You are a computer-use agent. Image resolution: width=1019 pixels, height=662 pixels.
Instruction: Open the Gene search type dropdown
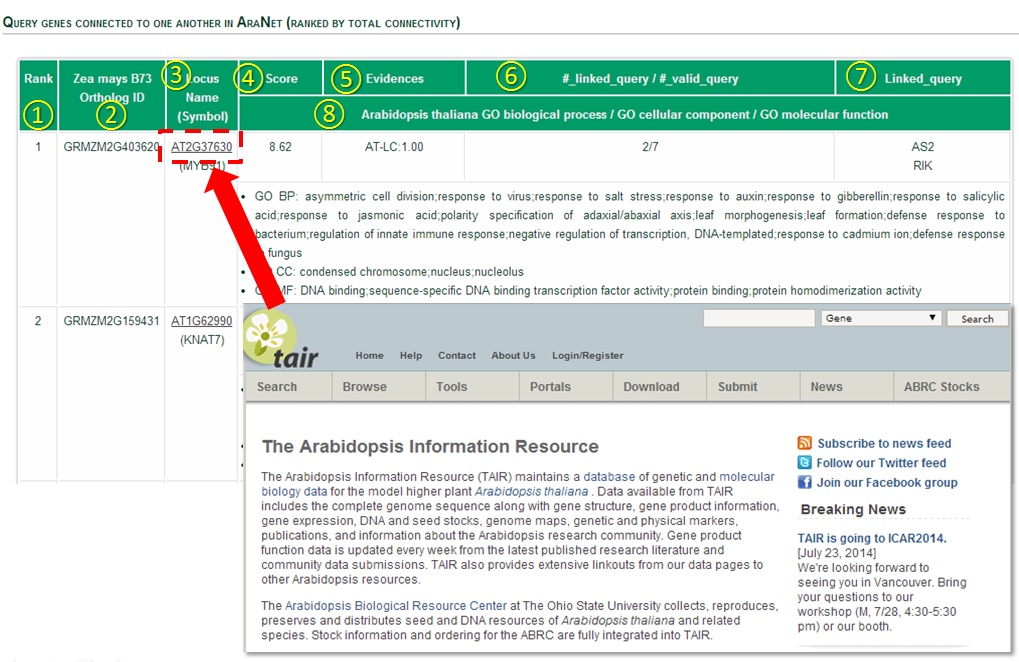(880, 318)
